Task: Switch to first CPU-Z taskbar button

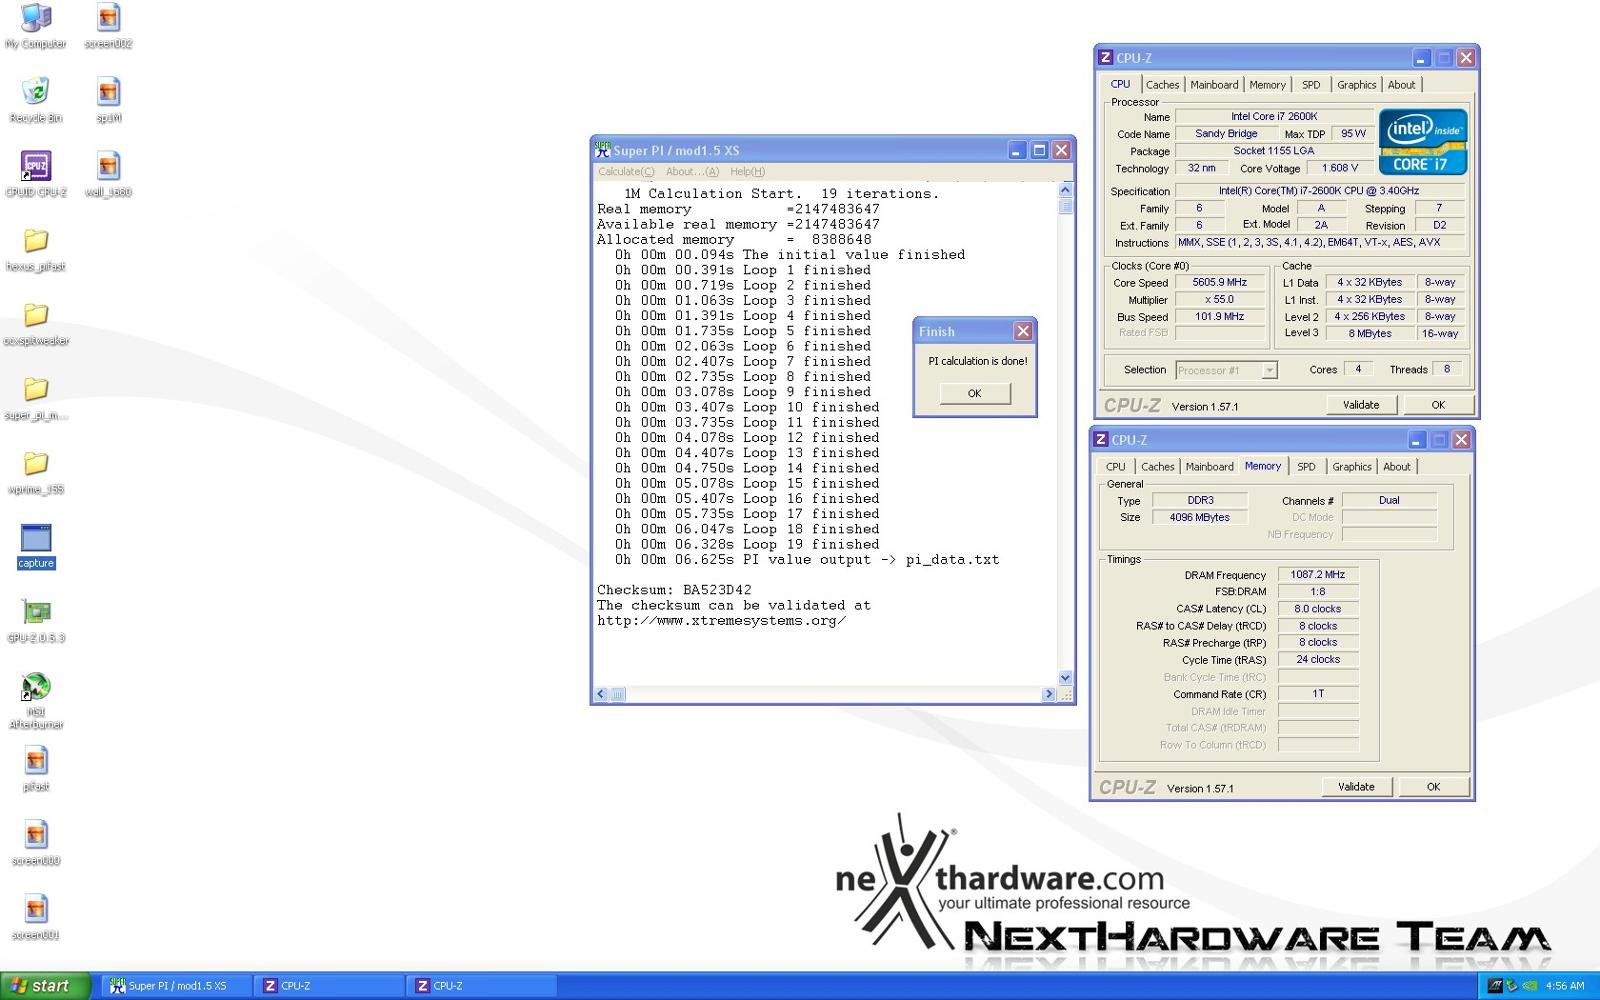Action: pyautogui.click(x=329, y=986)
